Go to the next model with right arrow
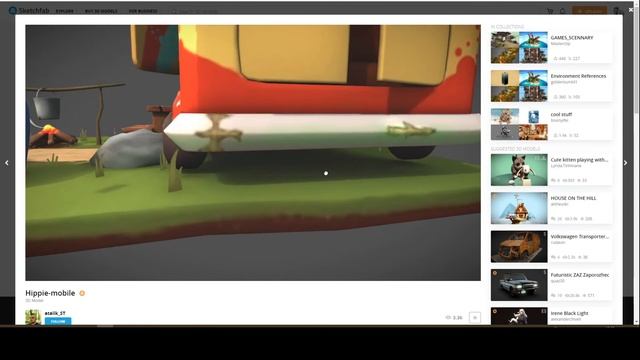Viewport: 640px width, 360px height. tap(626, 163)
